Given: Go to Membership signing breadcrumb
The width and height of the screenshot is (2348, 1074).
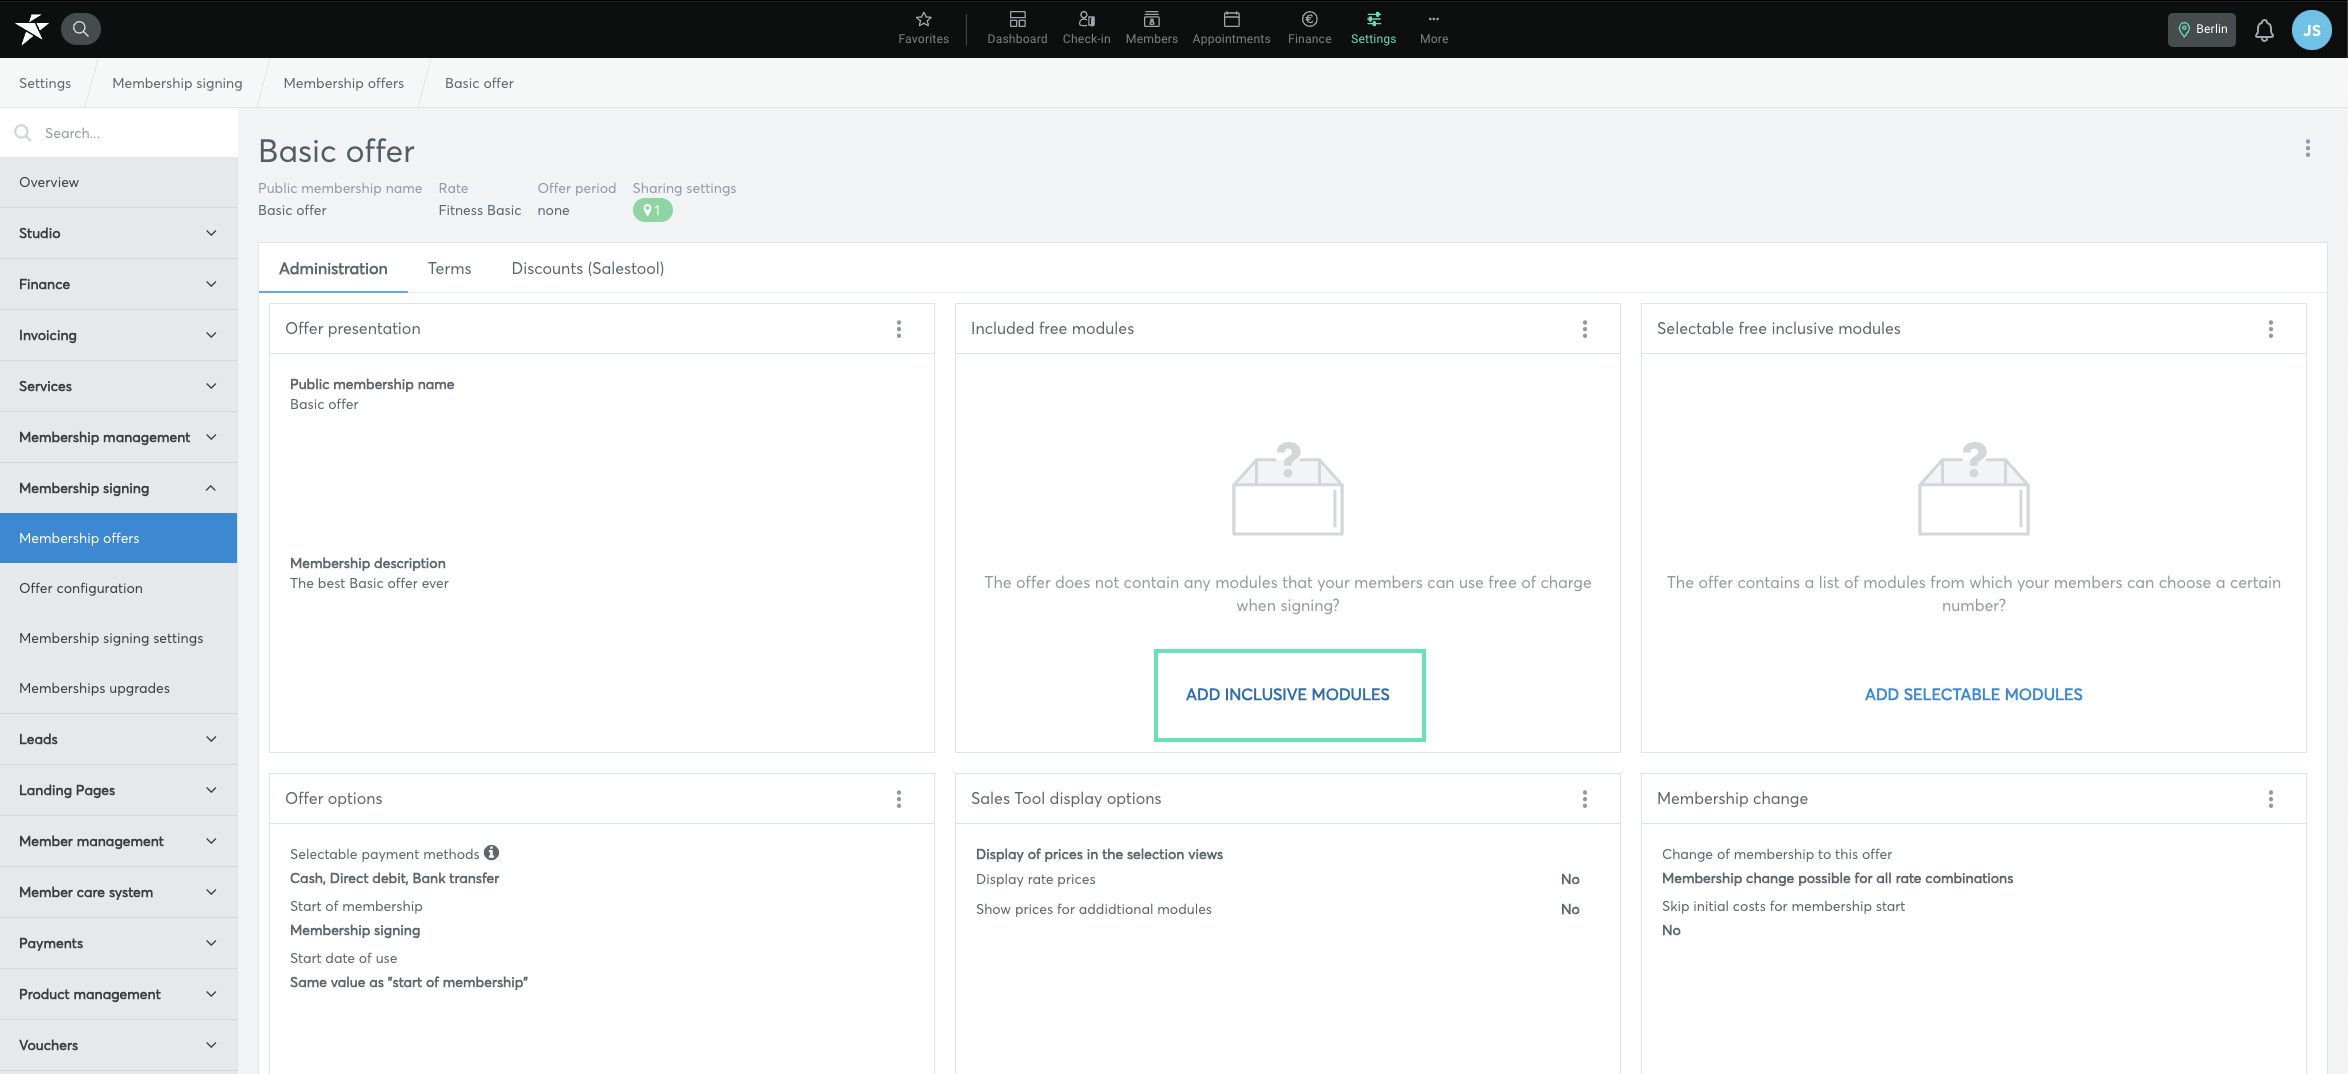Looking at the screenshot, I should (x=177, y=83).
